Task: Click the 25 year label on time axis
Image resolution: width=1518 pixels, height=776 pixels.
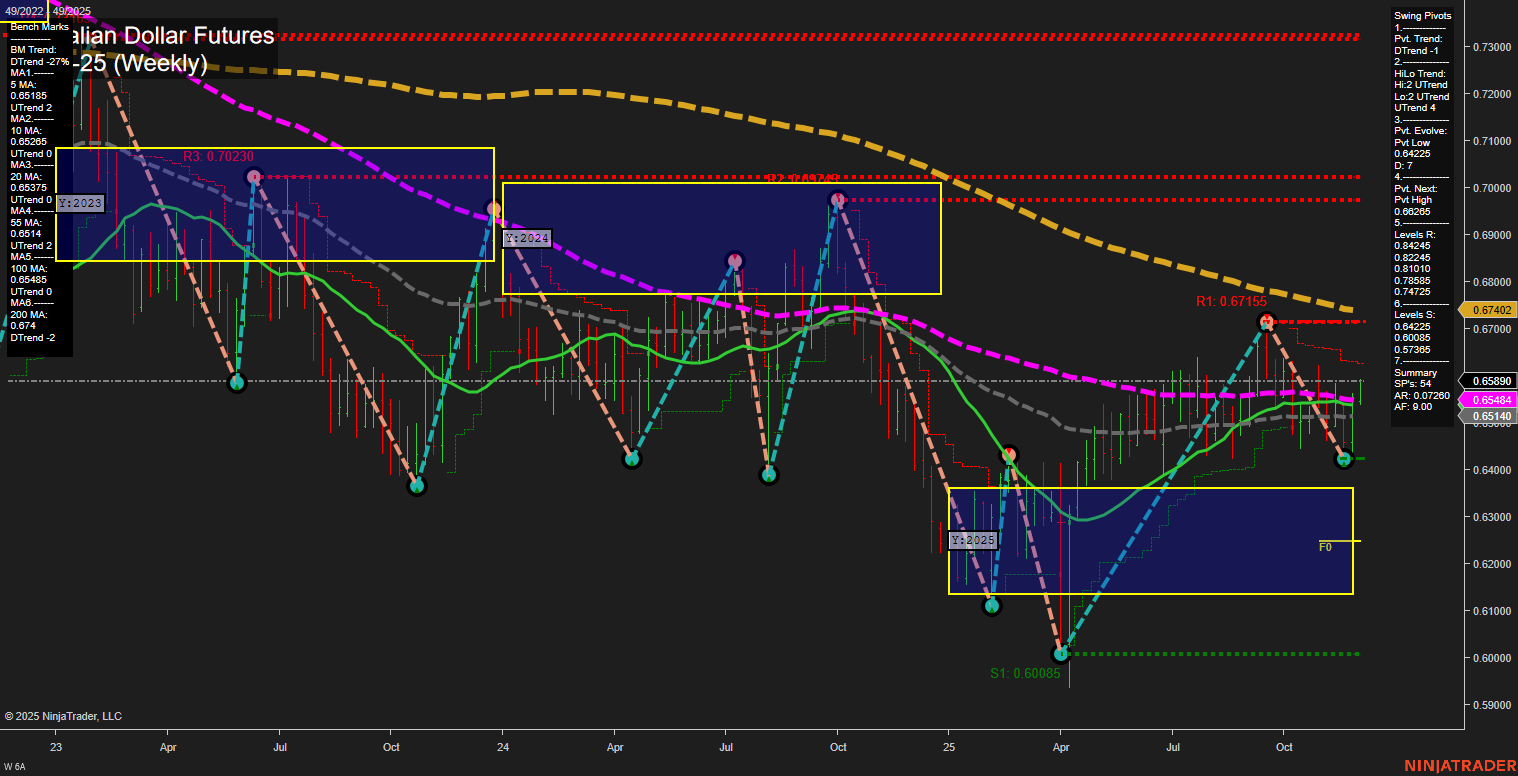Action: [949, 747]
